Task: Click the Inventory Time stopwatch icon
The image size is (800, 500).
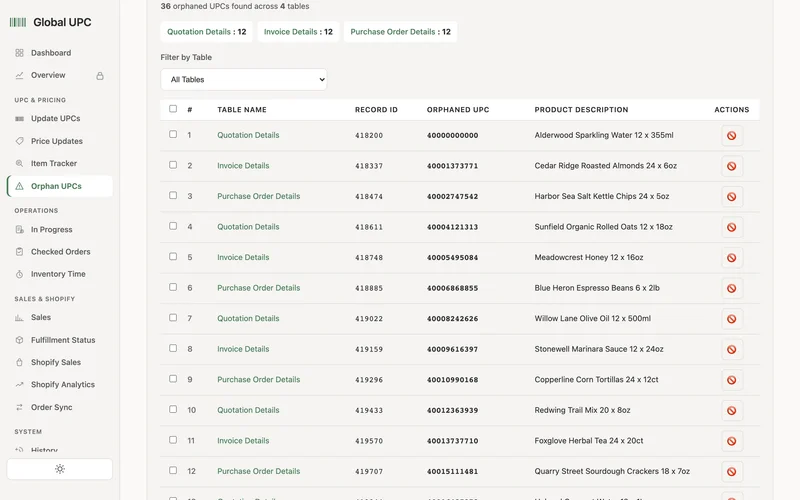Action: [x=19, y=274]
